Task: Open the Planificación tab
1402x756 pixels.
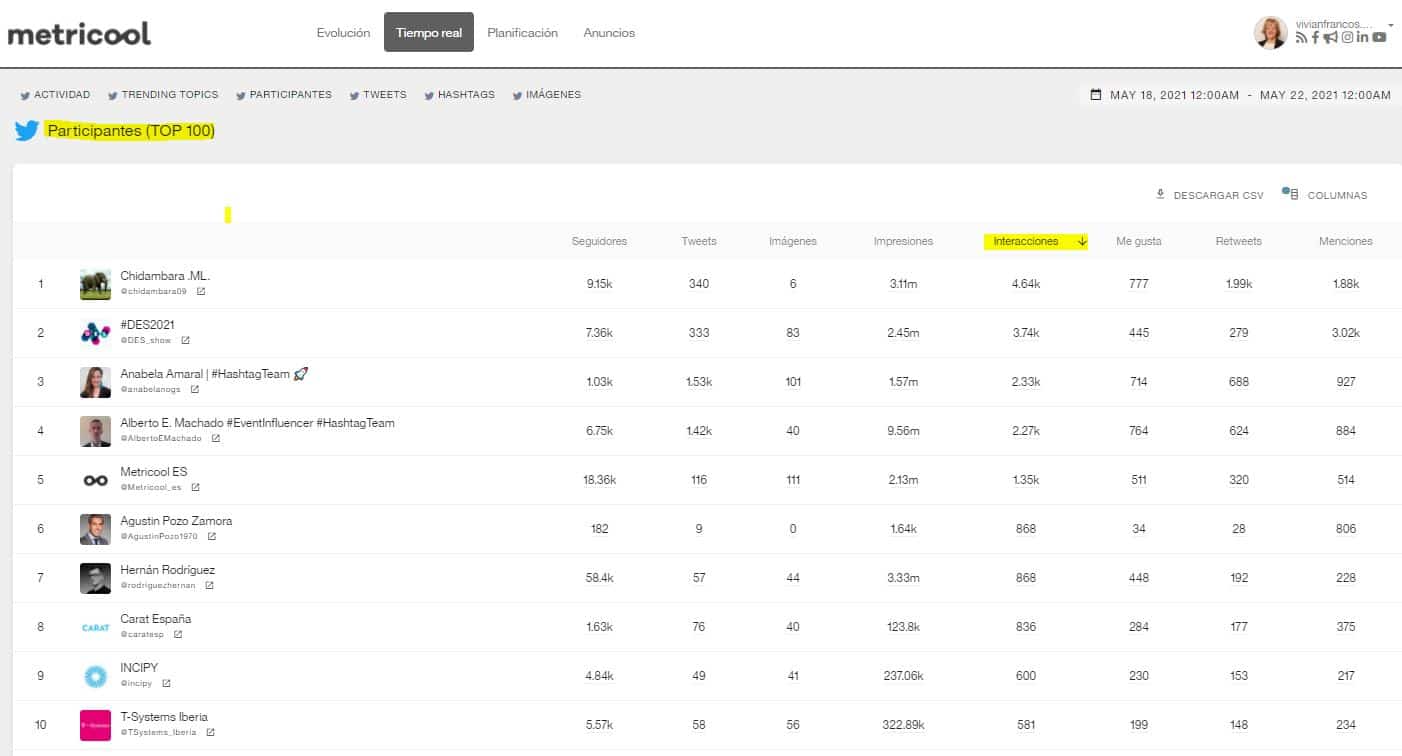Action: pos(522,33)
